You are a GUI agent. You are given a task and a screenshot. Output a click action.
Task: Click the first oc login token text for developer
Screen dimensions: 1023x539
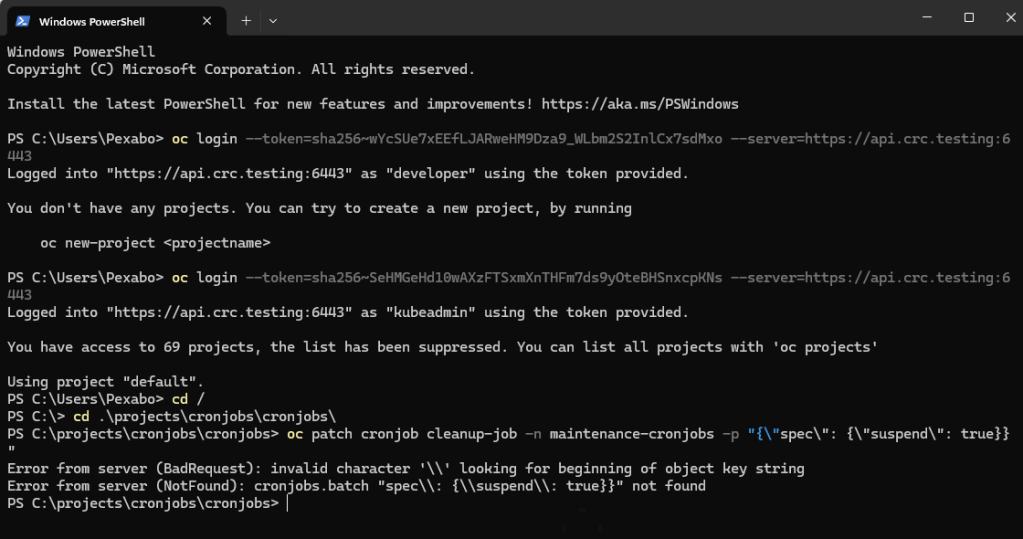pos(483,139)
